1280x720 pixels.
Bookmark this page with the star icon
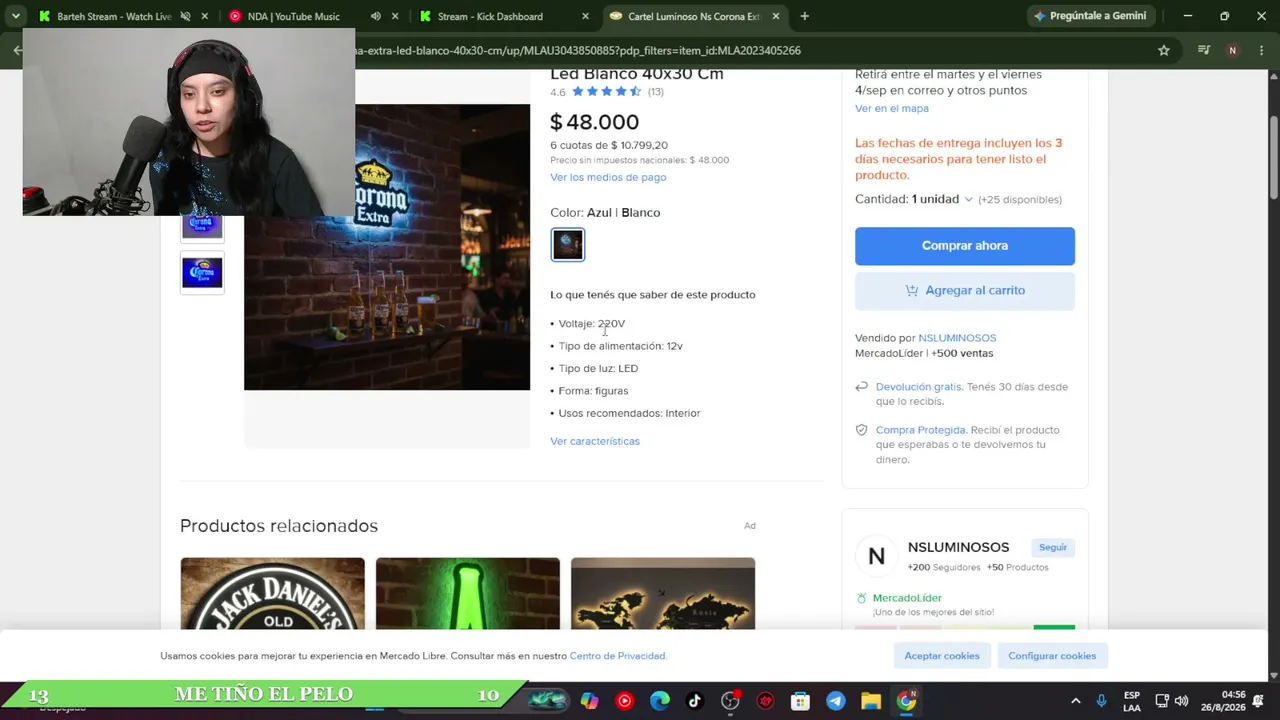click(1164, 50)
